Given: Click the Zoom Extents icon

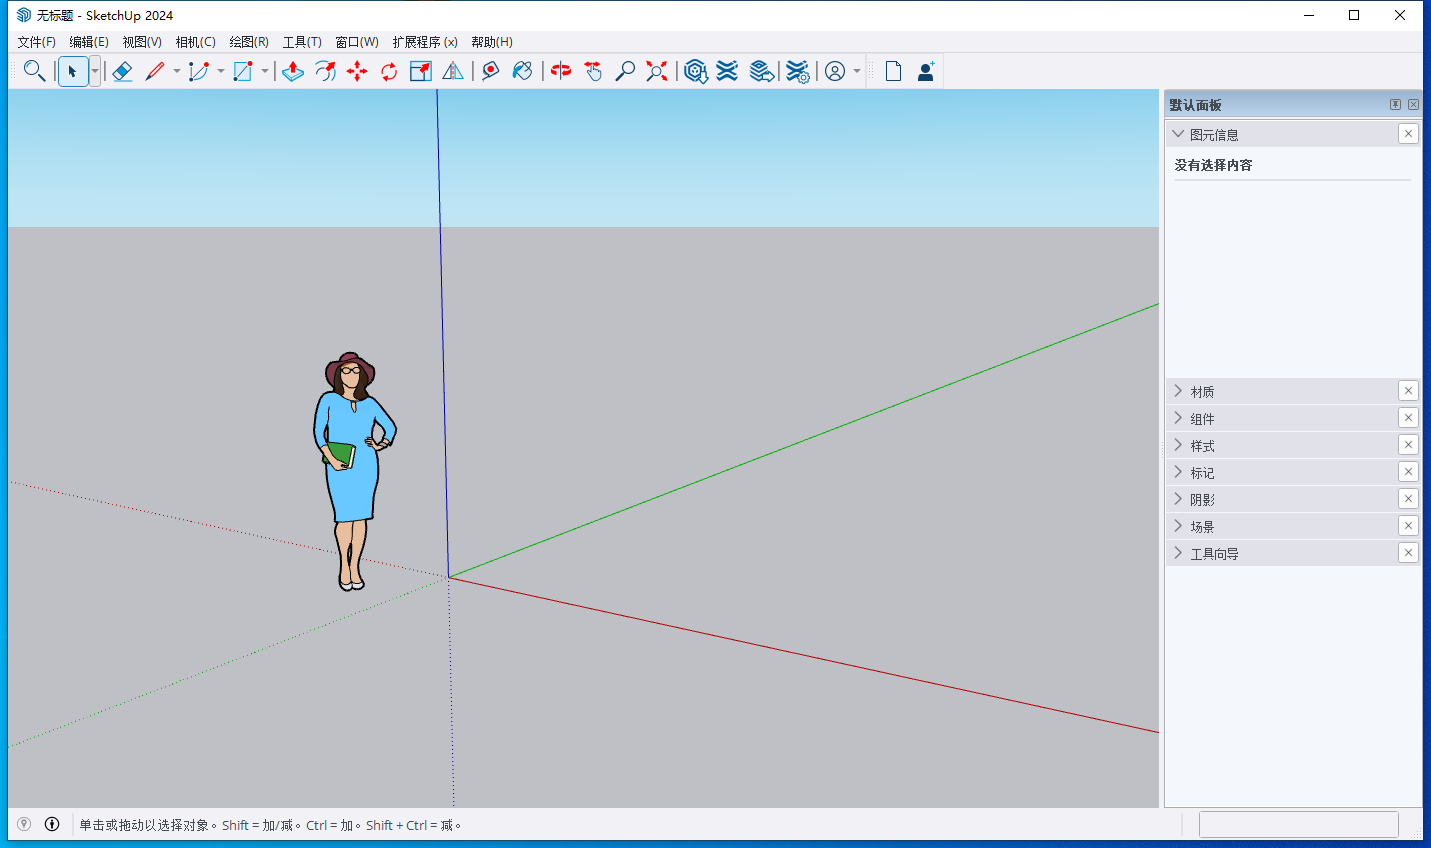Looking at the screenshot, I should [656, 71].
